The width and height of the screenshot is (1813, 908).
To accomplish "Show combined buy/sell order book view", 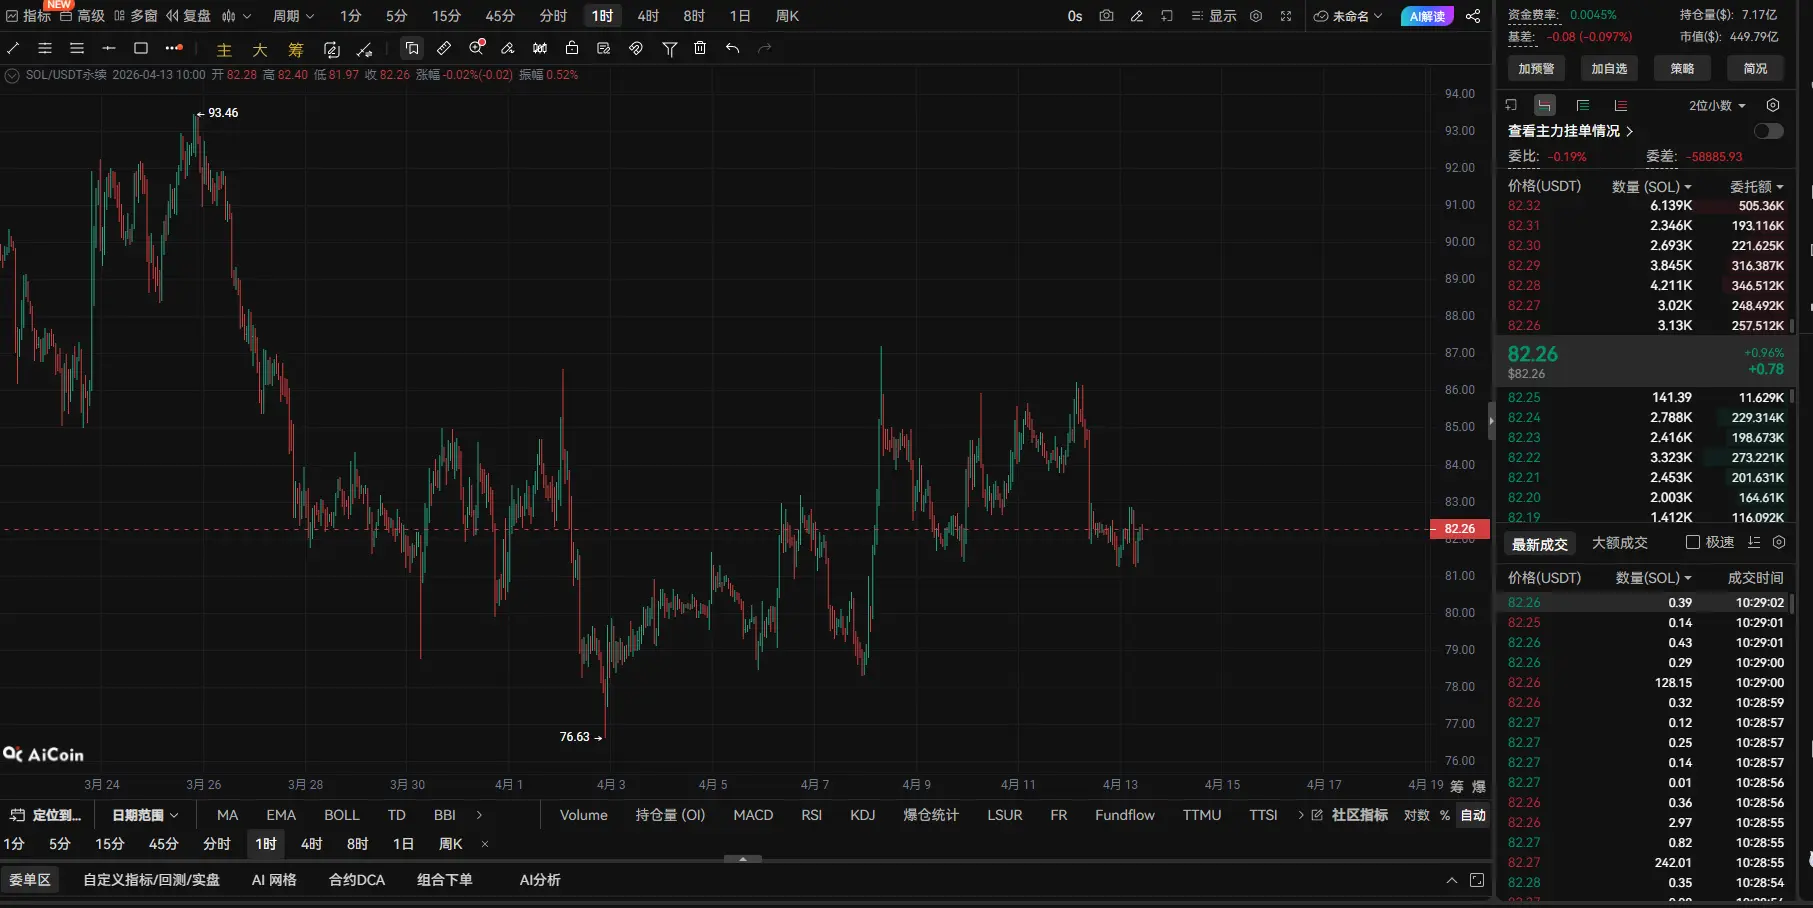I will coord(1545,105).
